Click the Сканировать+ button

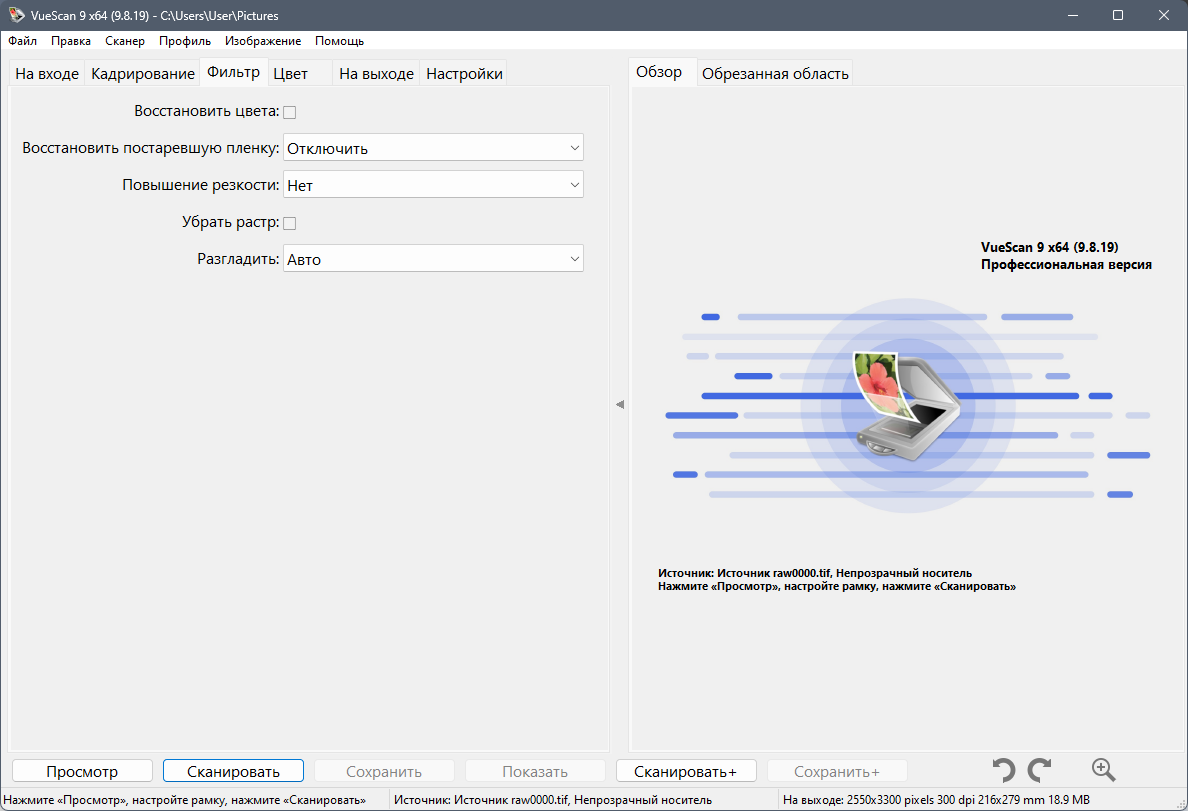686,771
